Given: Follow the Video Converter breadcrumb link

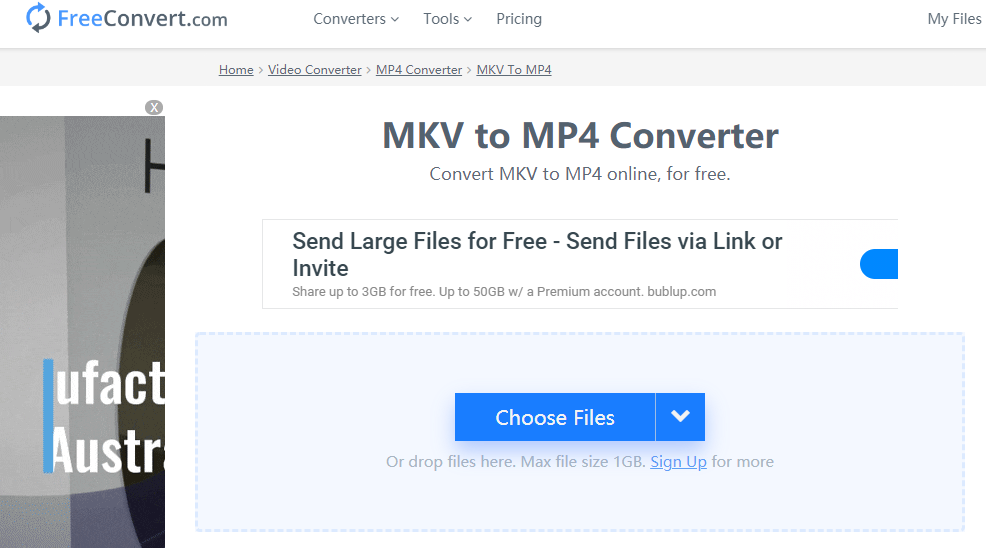Looking at the screenshot, I should [315, 70].
